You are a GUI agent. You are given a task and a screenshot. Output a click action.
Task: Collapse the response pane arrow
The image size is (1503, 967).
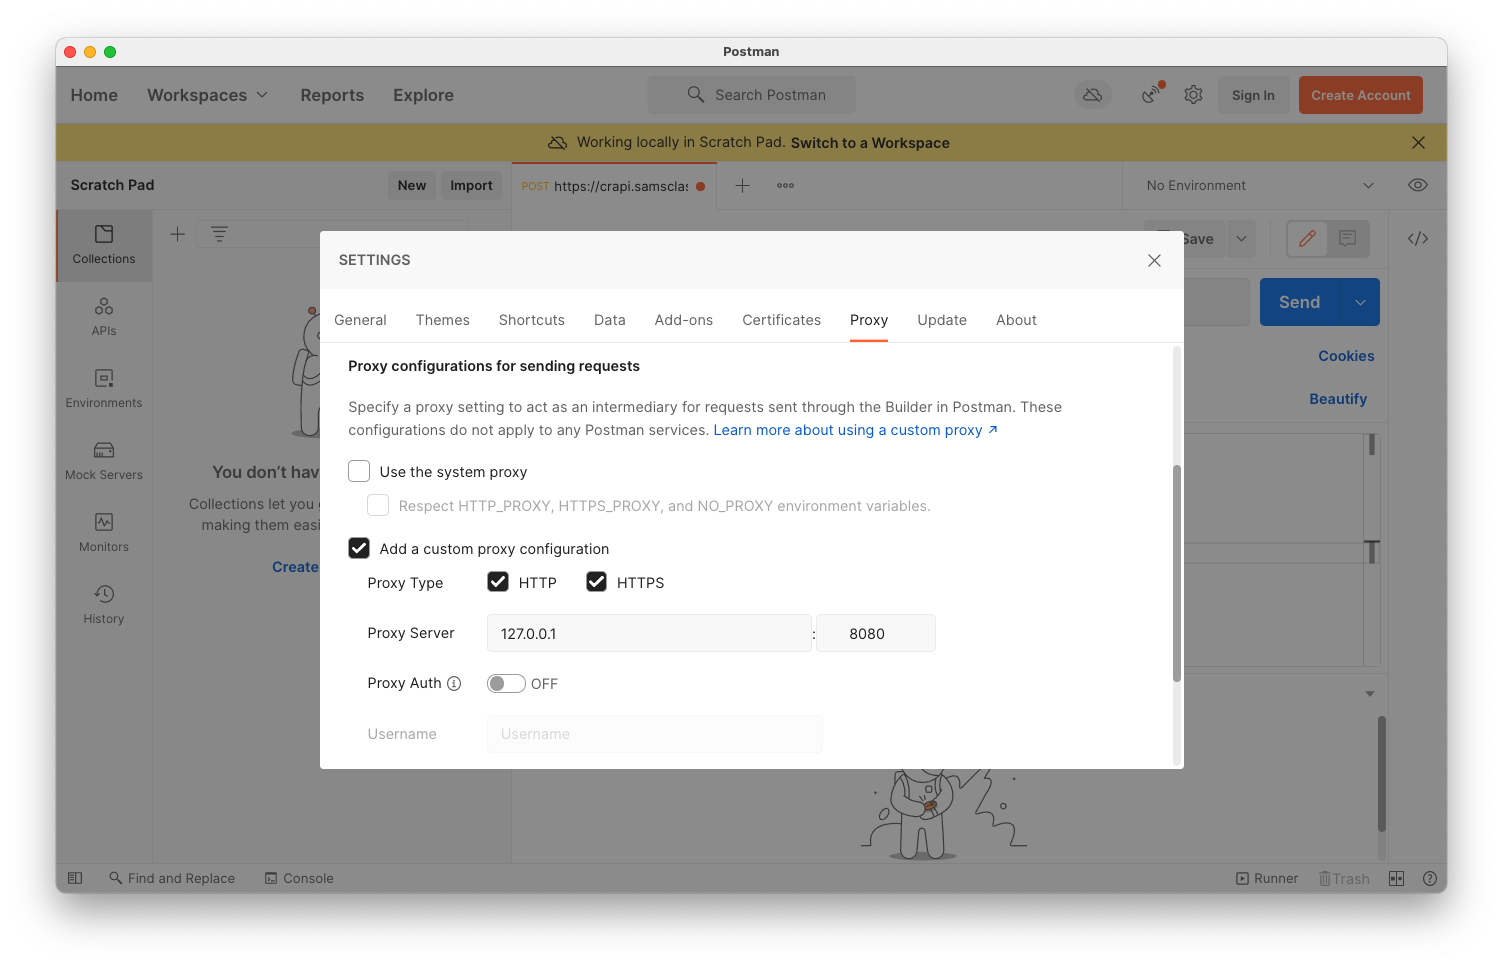(1370, 694)
